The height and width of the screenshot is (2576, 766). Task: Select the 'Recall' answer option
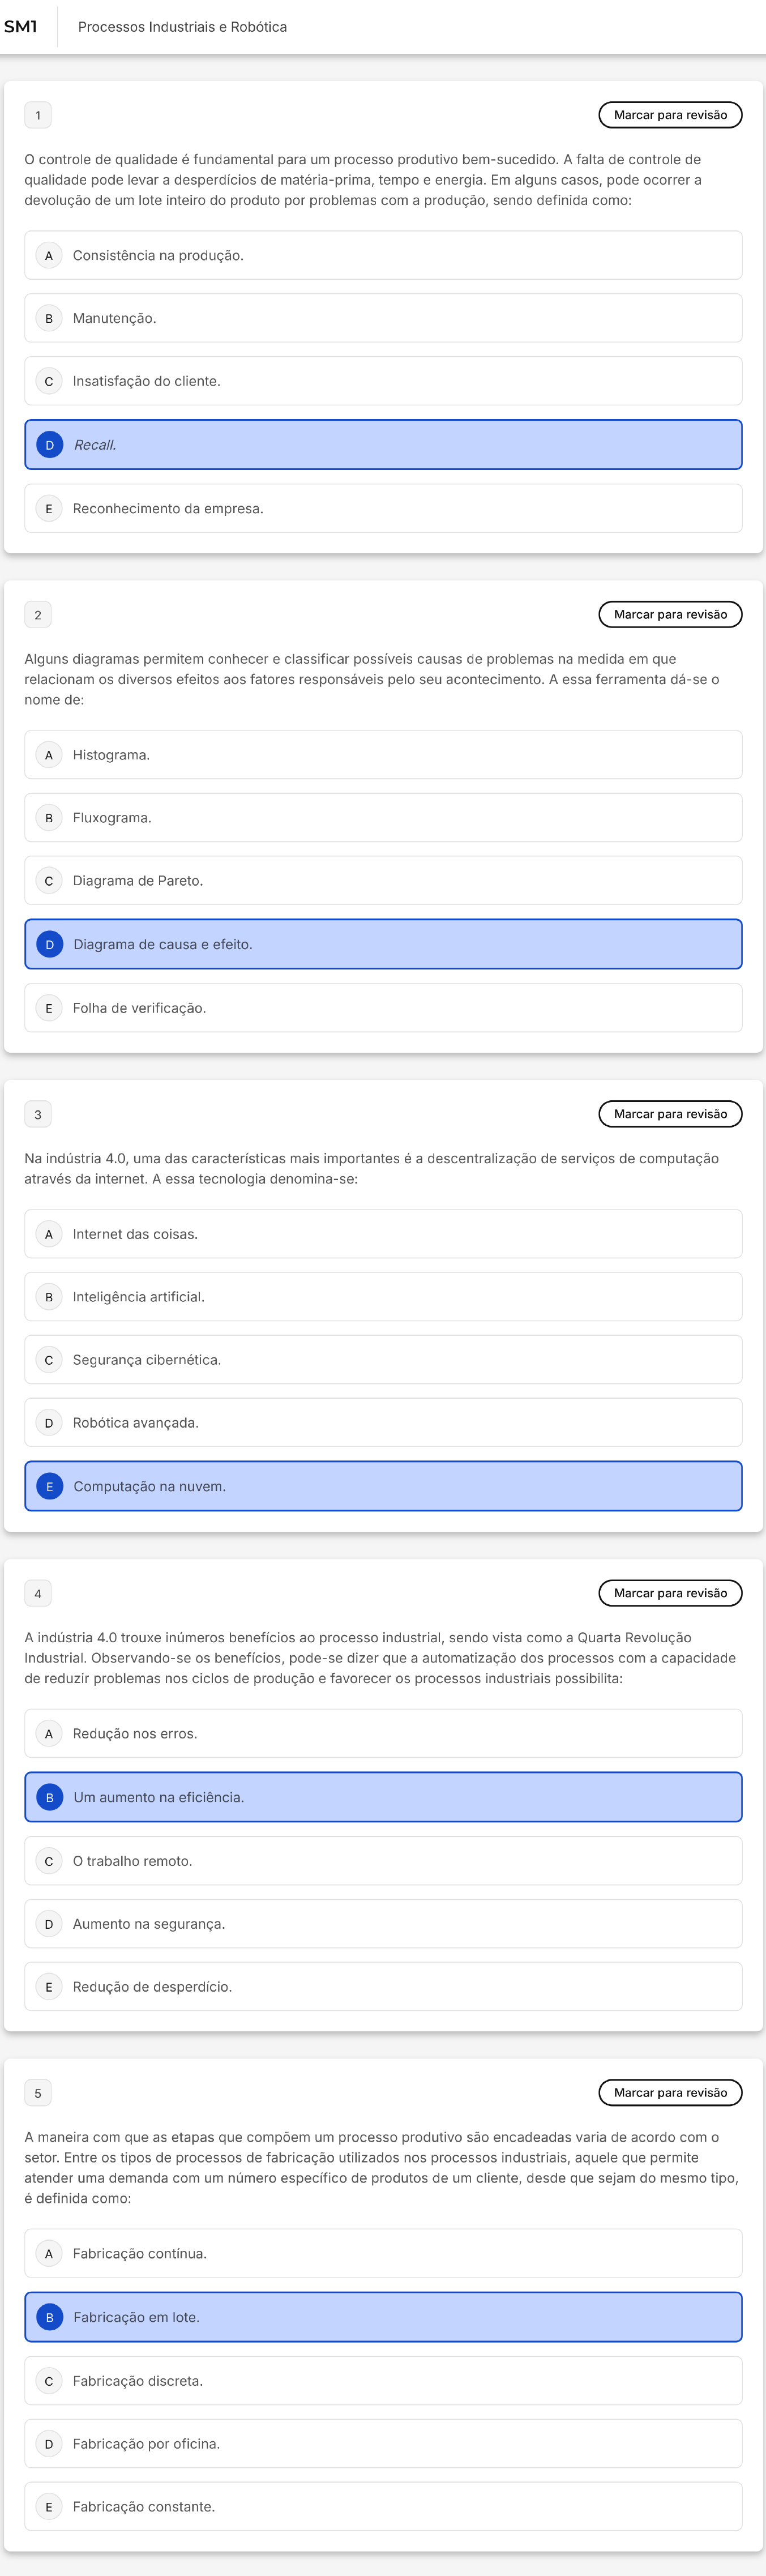point(383,445)
